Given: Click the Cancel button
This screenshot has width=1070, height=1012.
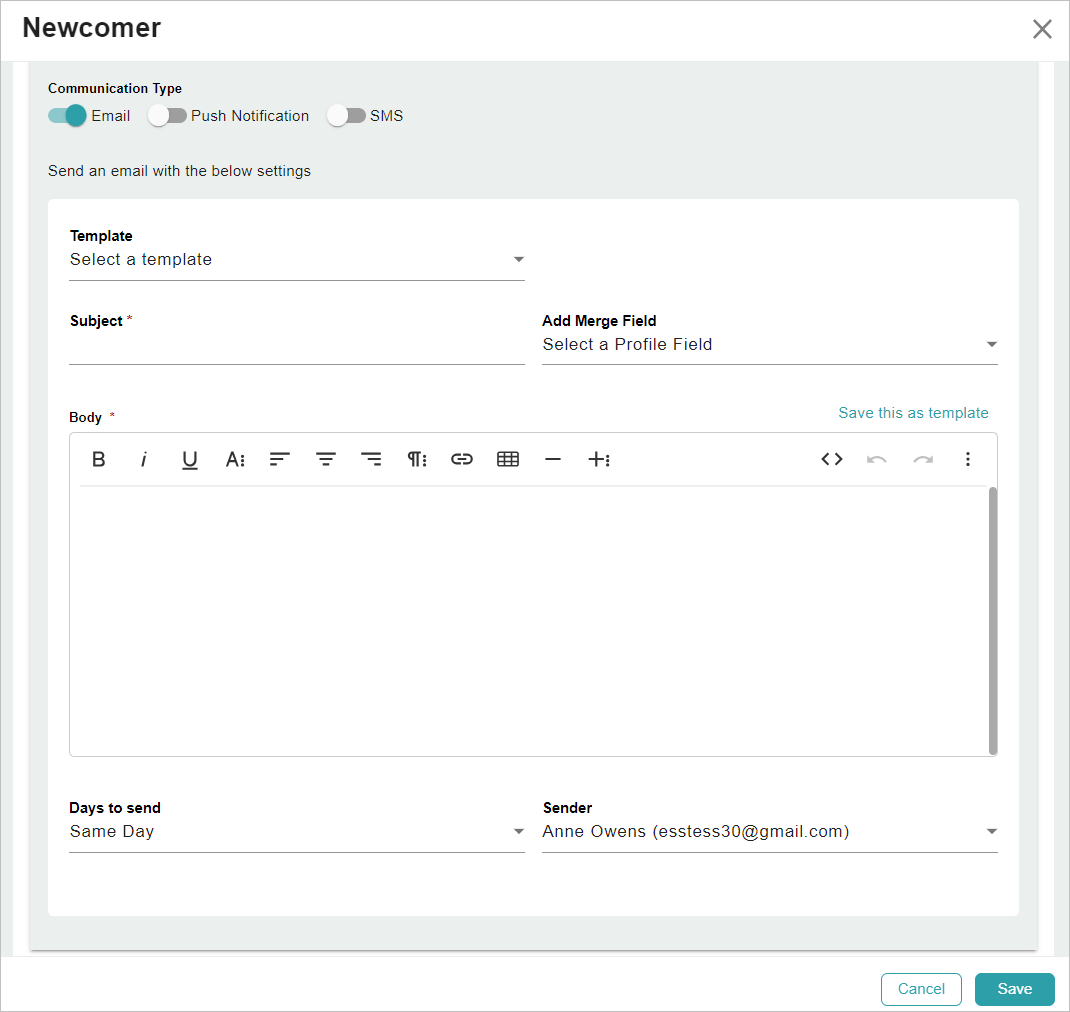Looking at the screenshot, I should 921,989.
